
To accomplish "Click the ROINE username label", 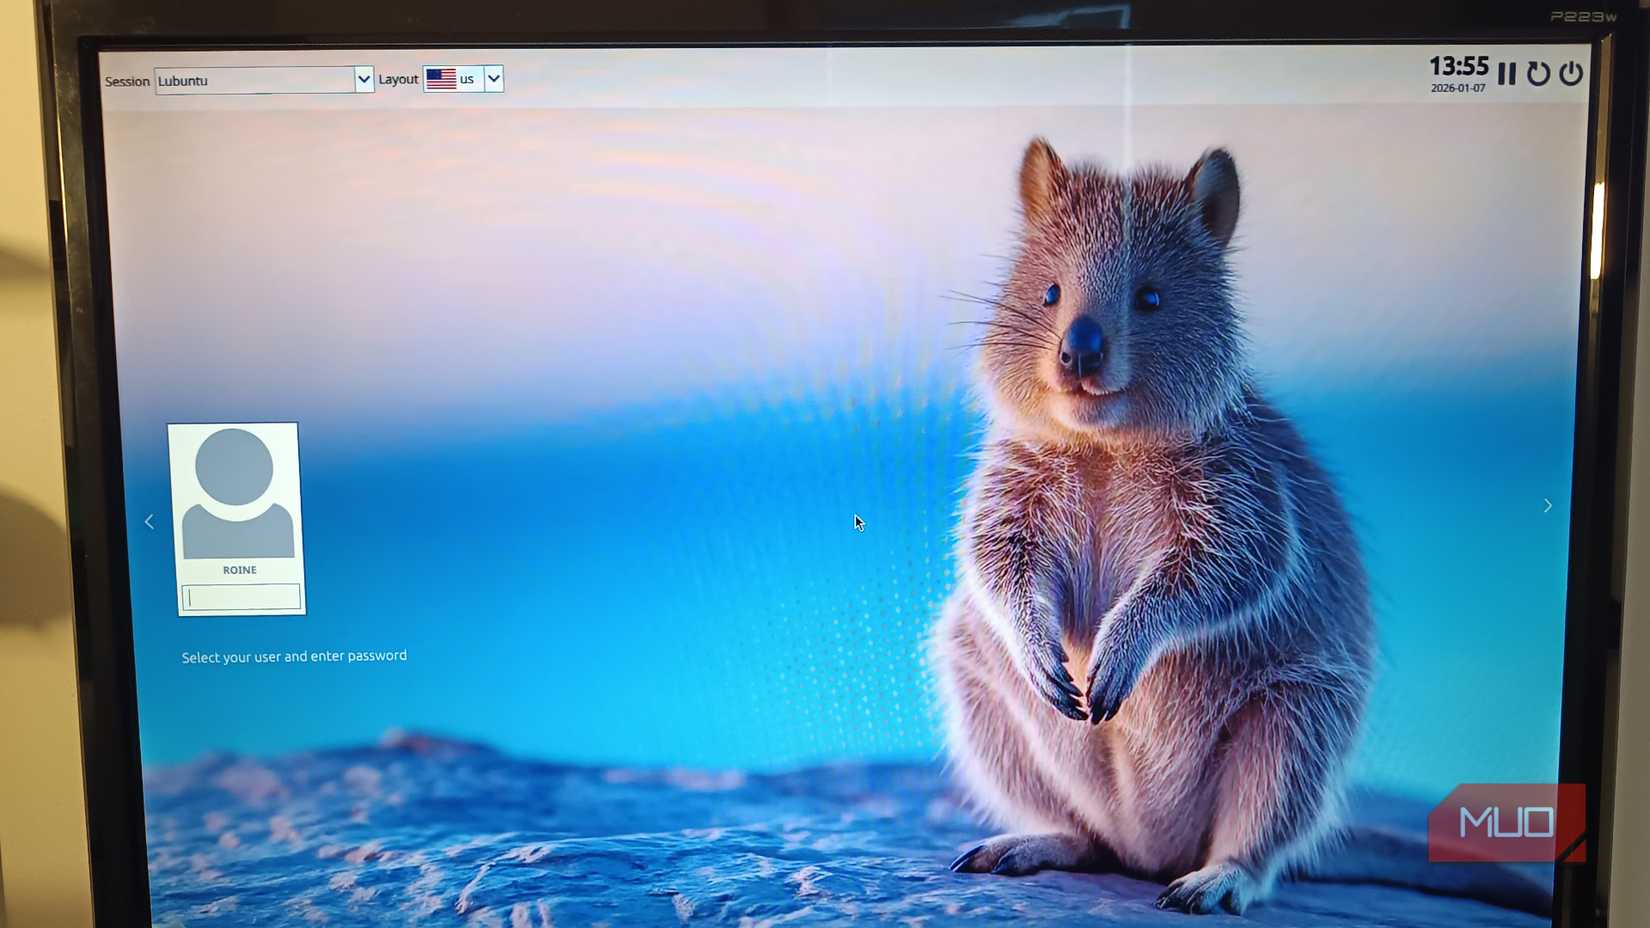I will click(239, 569).
